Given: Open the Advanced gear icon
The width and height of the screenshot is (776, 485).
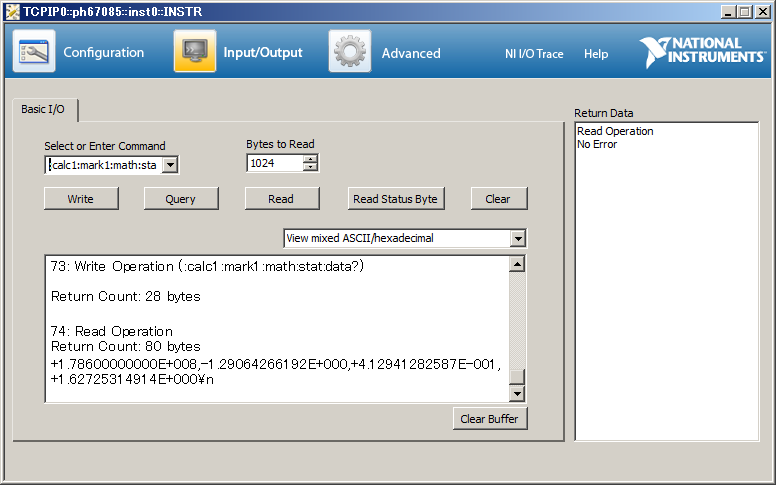Looking at the screenshot, I should (350, 51).
